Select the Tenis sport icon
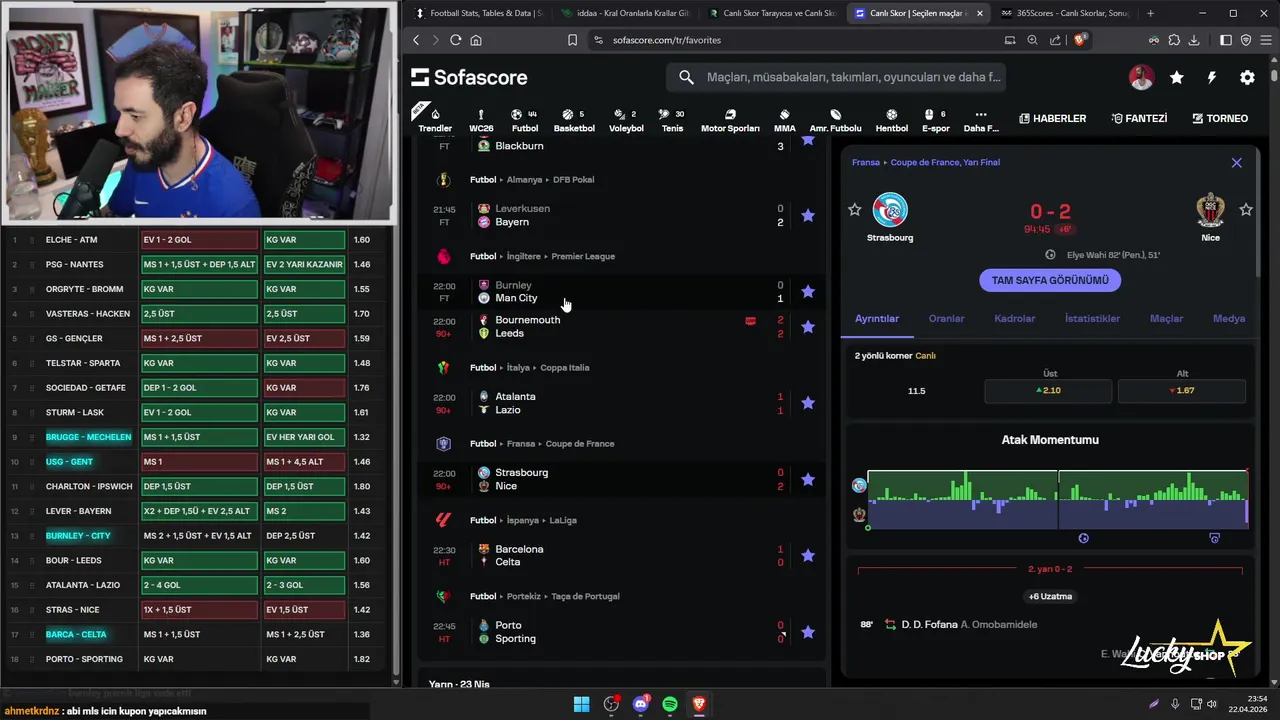The height and width of the screenshot is (720, 1280). pos(672,120)
